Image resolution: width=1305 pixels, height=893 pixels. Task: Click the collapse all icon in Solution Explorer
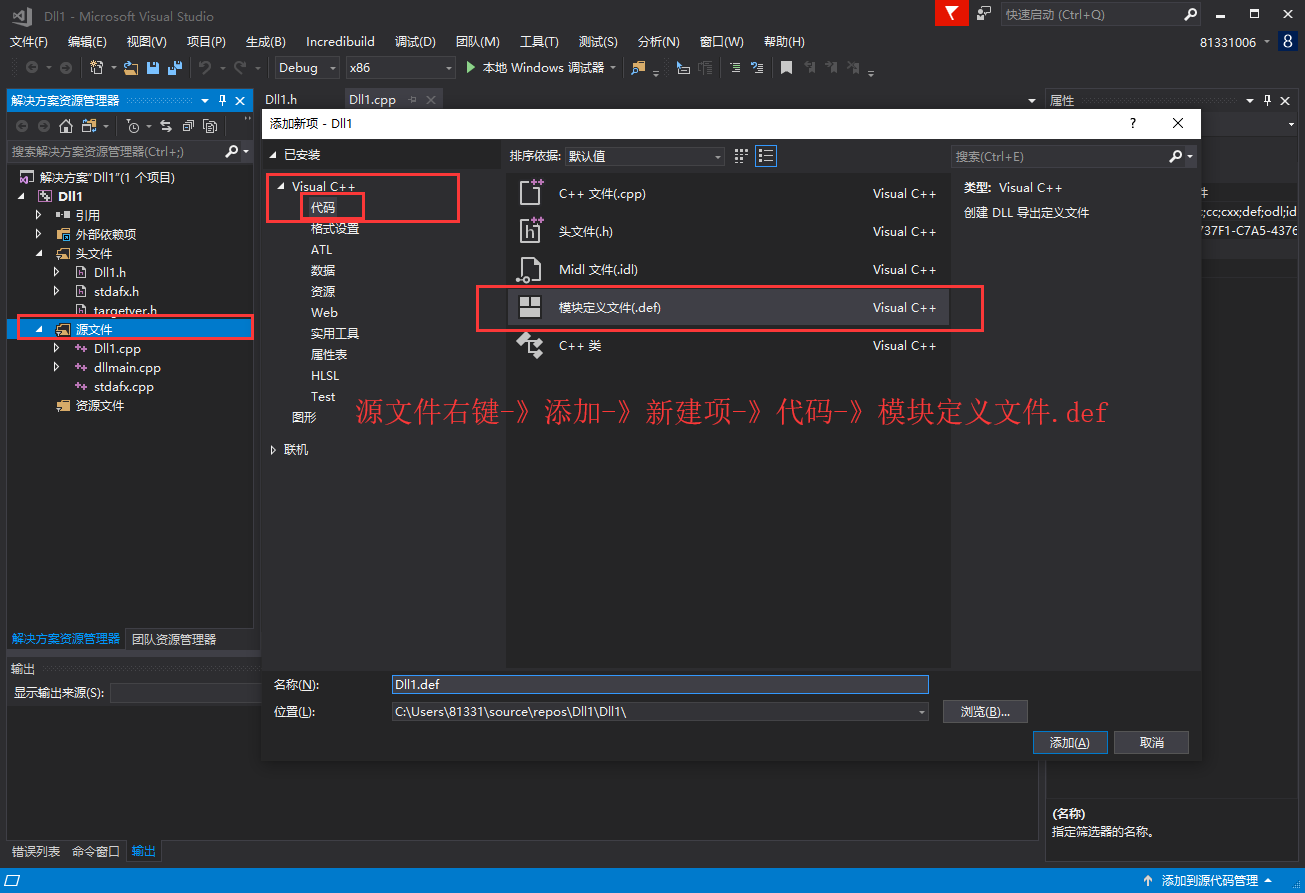(188, 126)
